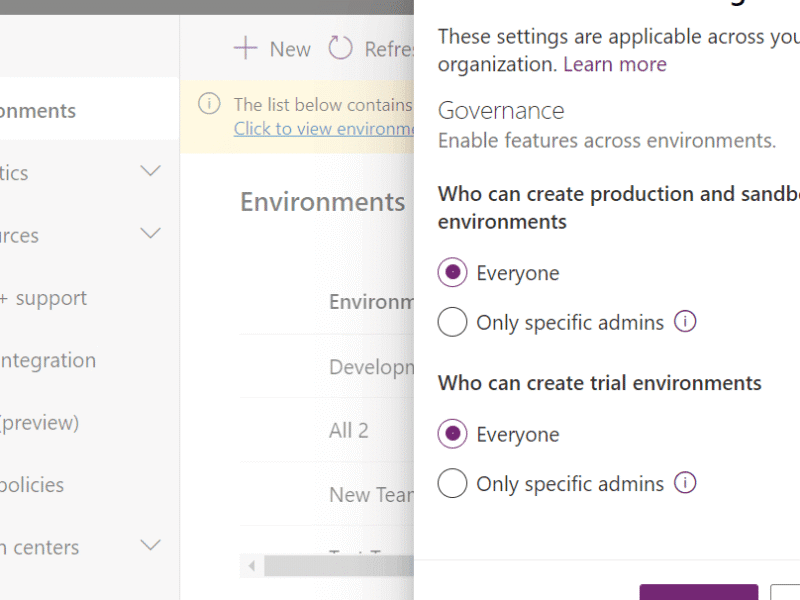
Task: Select Everyone for production and sandbox environments
Action: coord(452,272)
